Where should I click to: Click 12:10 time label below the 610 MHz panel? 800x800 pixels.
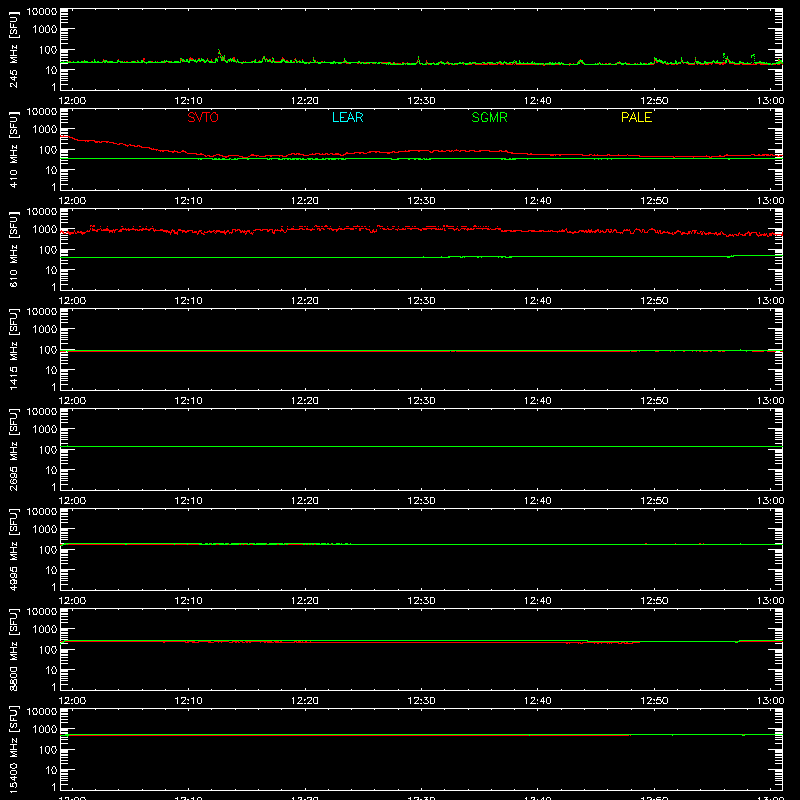[188, 301]
